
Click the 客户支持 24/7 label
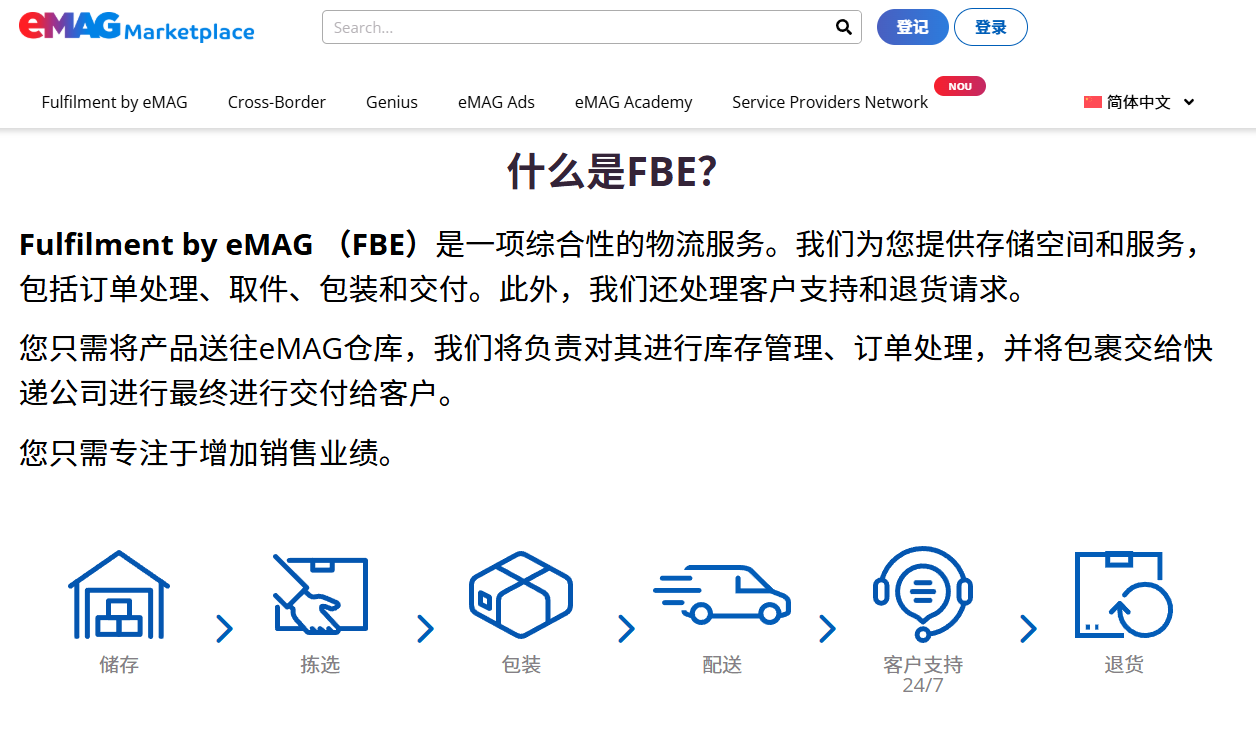[x=923, y=675]
